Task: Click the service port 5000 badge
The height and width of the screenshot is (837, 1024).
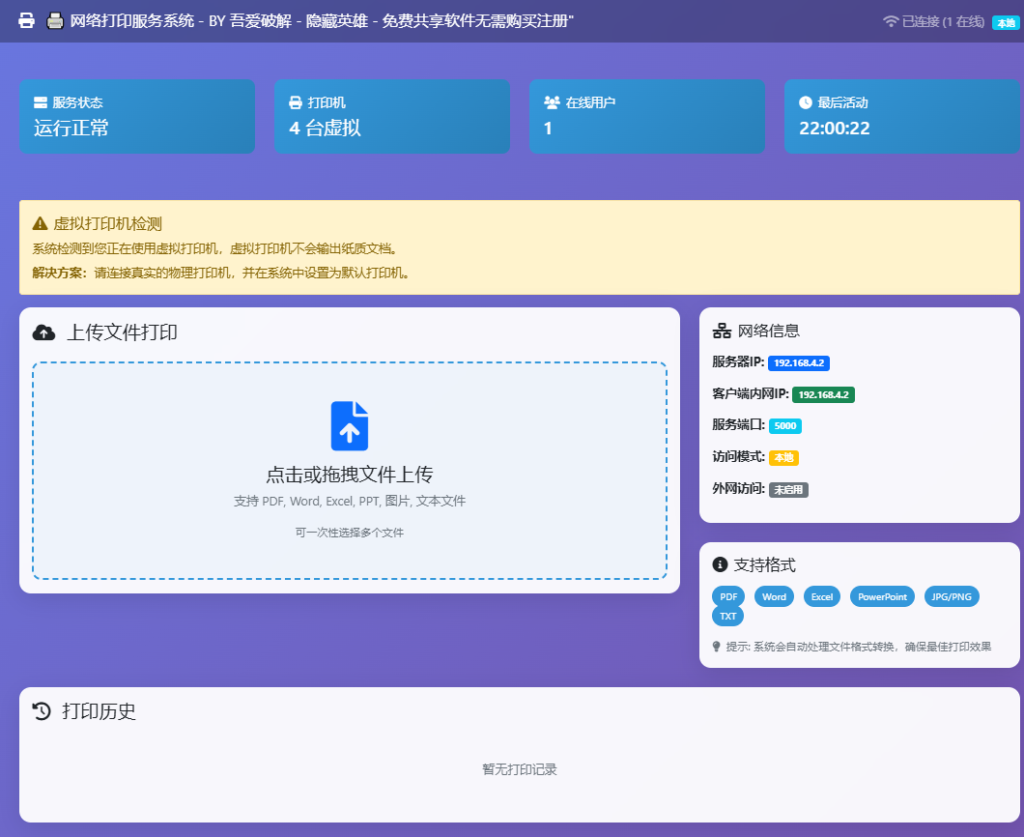Action: (x=785, y=426)
